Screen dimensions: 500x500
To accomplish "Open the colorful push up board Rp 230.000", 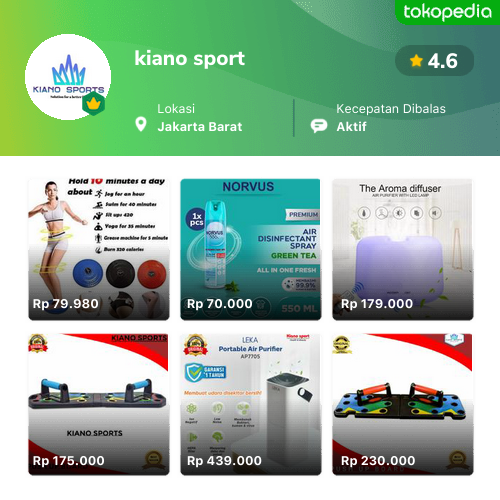I will click(403, 404).
